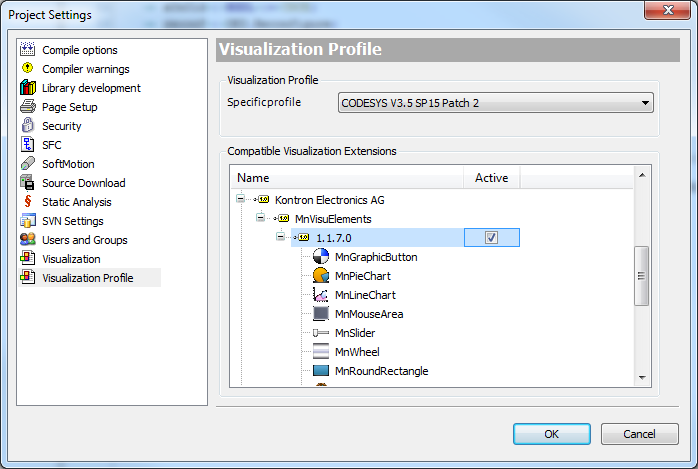
Task: Click the extensions list vertical scrollbar thumb
Action: click(642, 274)
